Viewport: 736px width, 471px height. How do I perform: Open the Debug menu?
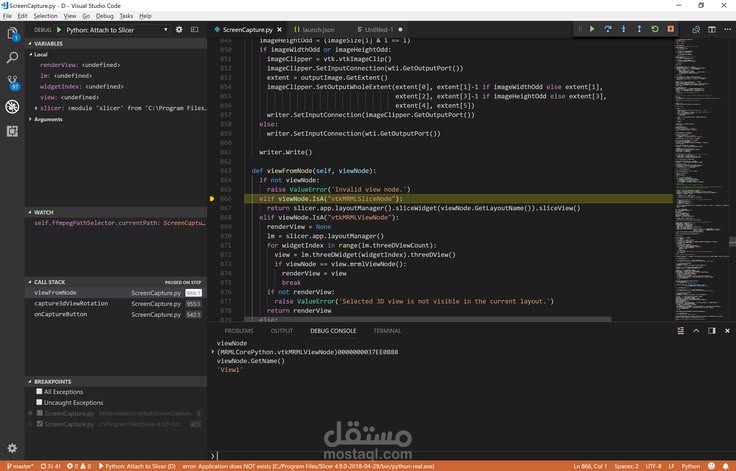point(105,16)
